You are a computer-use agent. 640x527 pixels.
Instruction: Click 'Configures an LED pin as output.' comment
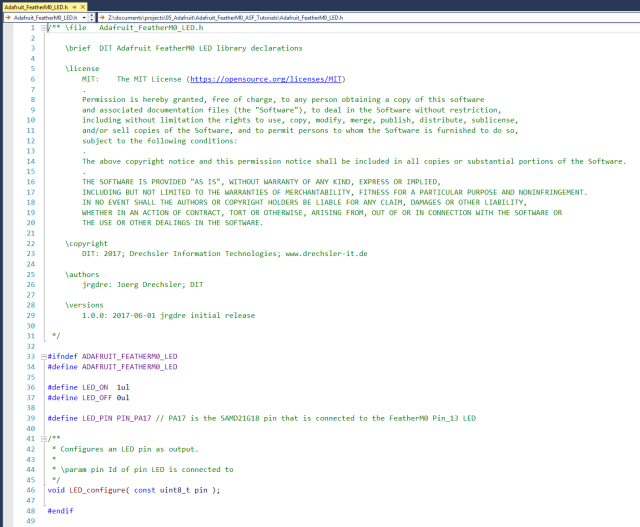click(129, 449)
